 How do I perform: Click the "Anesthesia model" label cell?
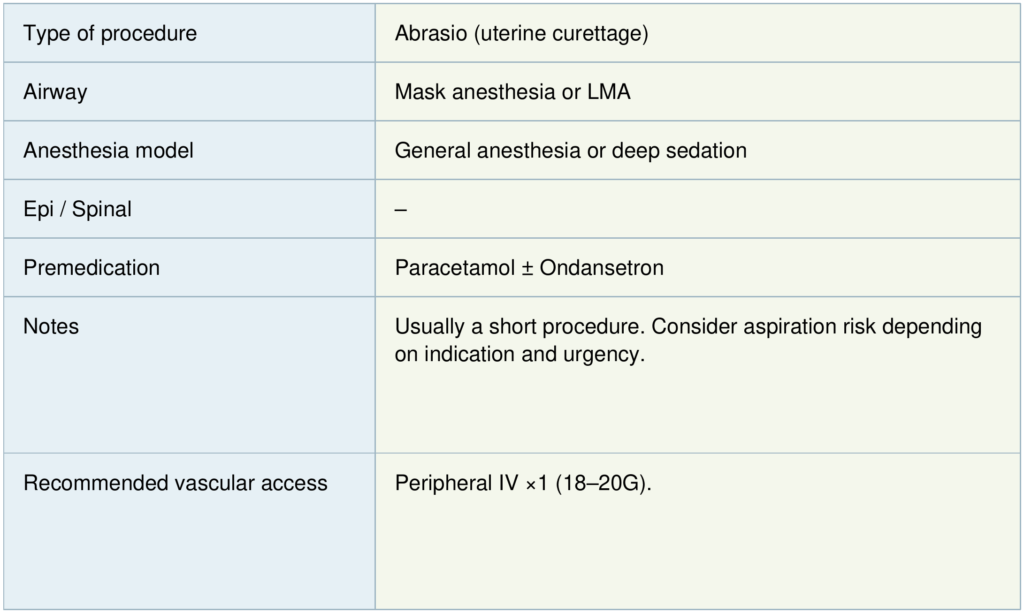pyautogui.click(x=109, y=151)
